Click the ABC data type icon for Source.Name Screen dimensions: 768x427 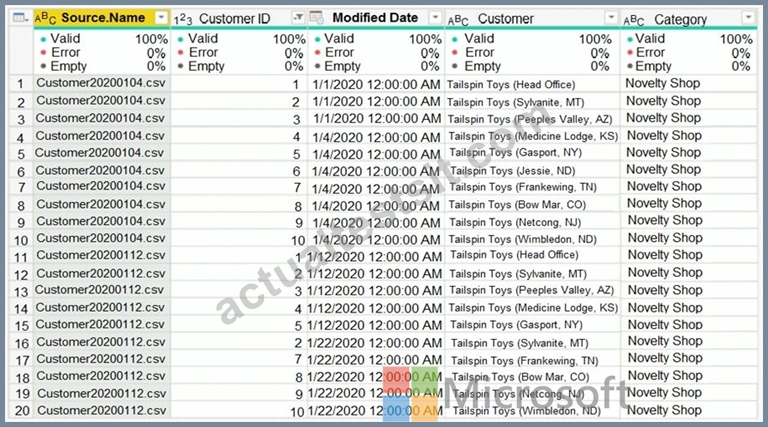[x=45, y=18]
